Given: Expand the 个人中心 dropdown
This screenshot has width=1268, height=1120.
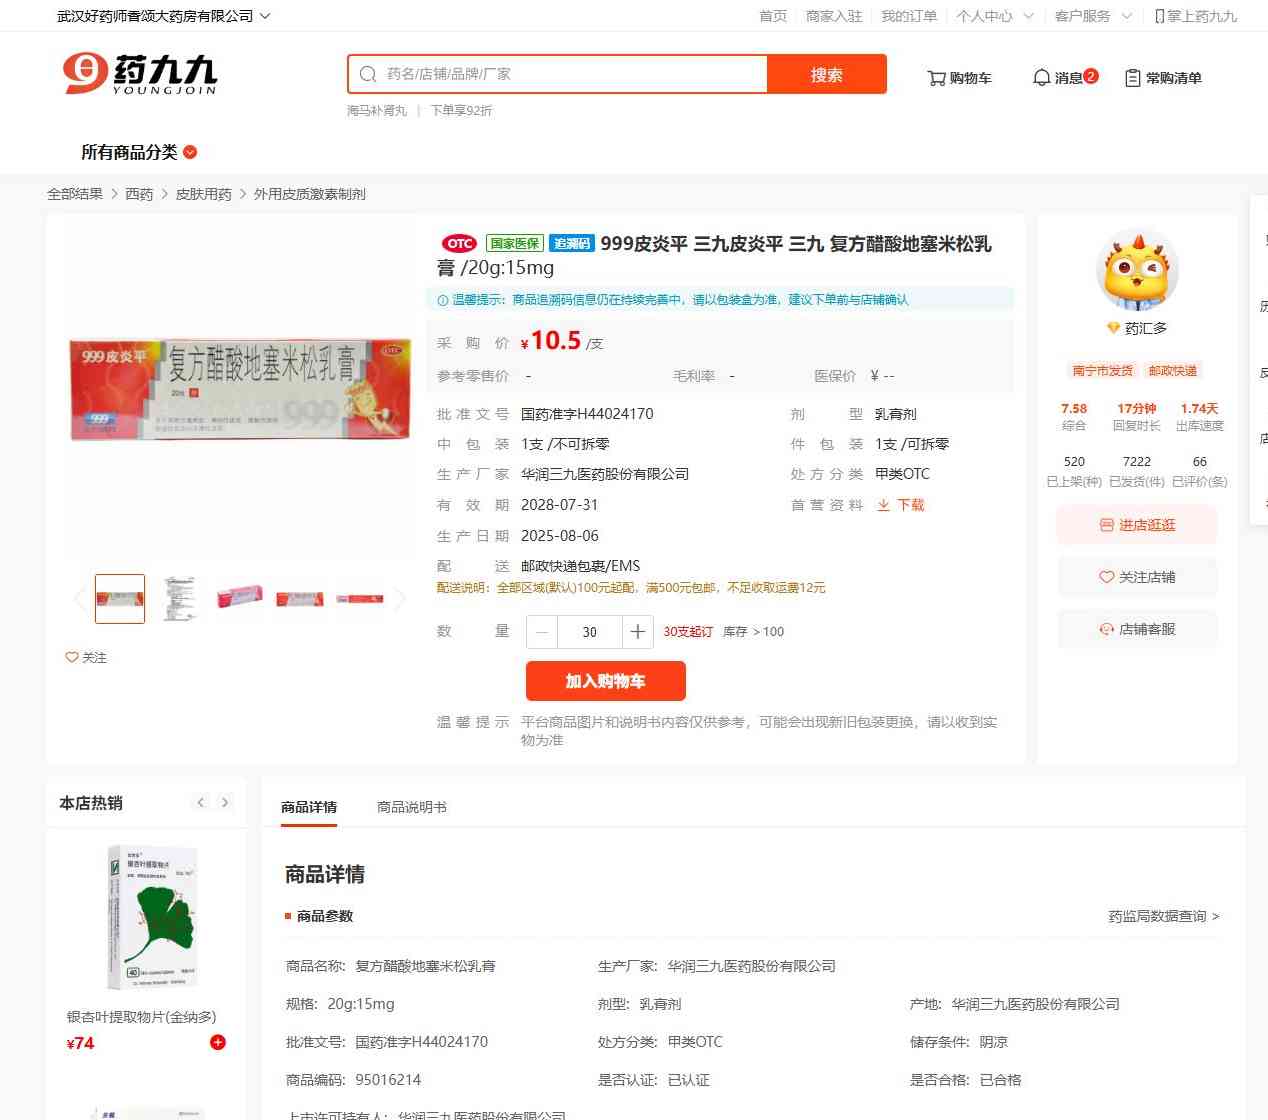Looking at the screenshot, I should (x=994, y=16).
